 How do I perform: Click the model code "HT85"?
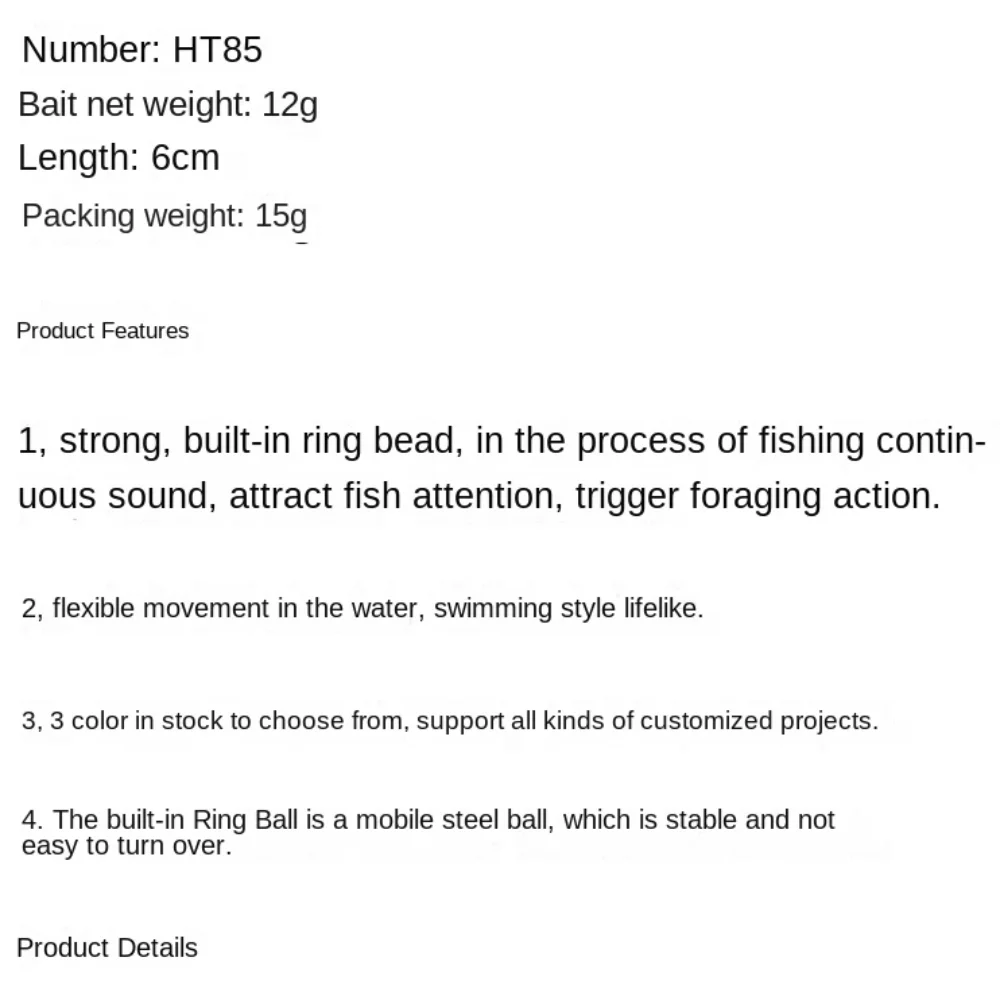click(x=217, y=50)
